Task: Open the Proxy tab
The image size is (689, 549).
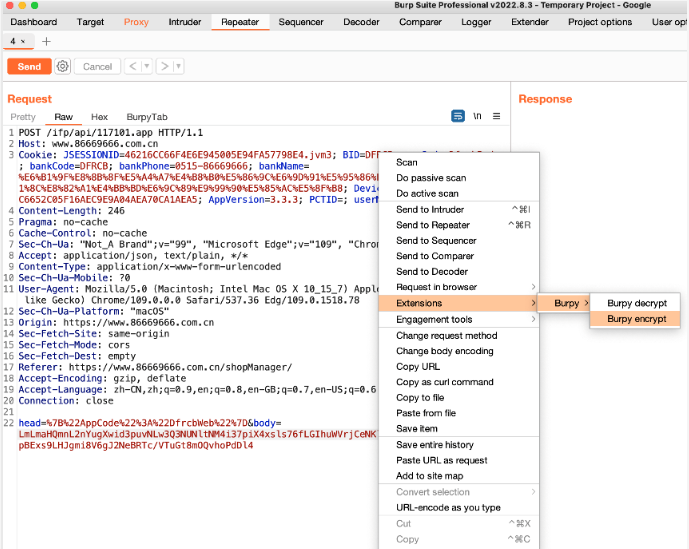Action: pos(136,22)
